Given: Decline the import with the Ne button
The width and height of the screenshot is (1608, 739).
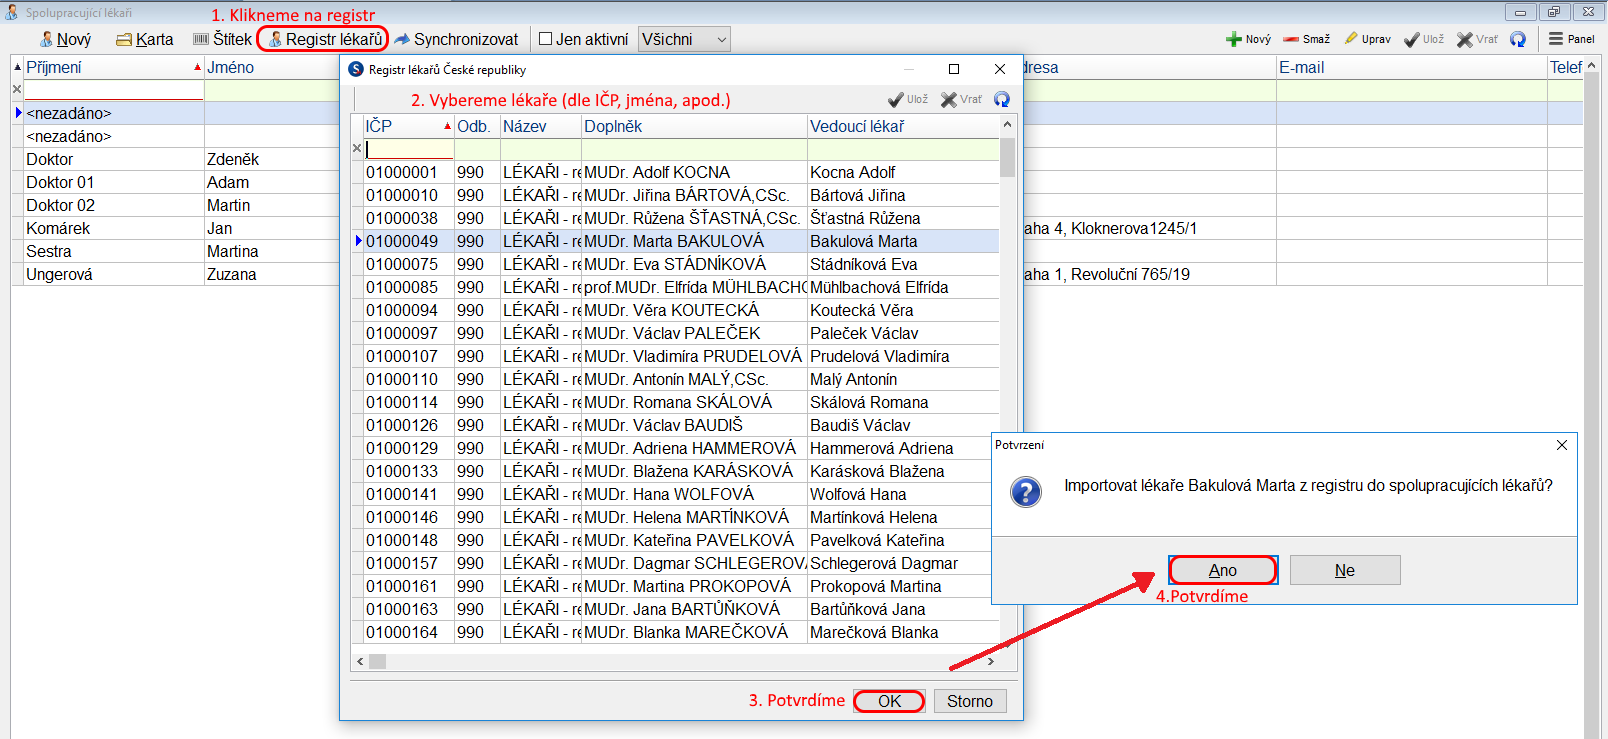Looking at the screenshot, I should pyautogui.click(x=1345, y=570).
